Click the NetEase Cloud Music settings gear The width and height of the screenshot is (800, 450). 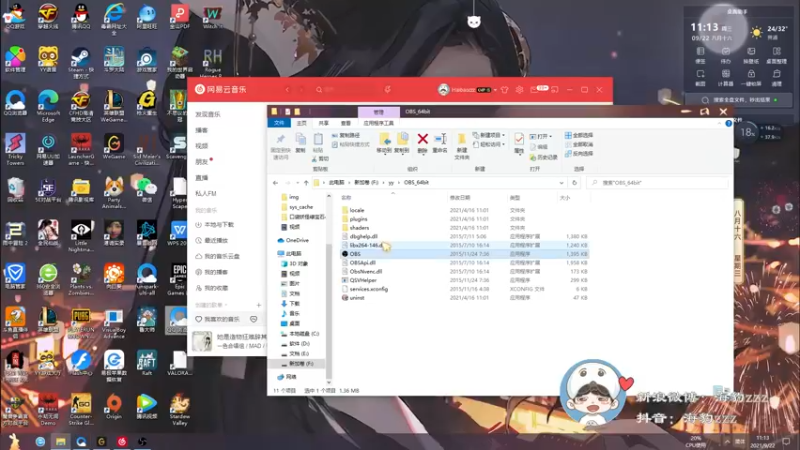coord(519,90)
